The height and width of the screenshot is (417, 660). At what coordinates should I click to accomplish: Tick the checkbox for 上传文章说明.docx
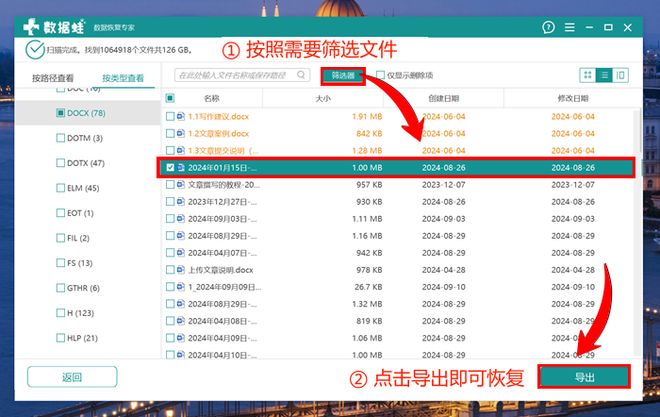pyautogui.click(x=170, y=270)
